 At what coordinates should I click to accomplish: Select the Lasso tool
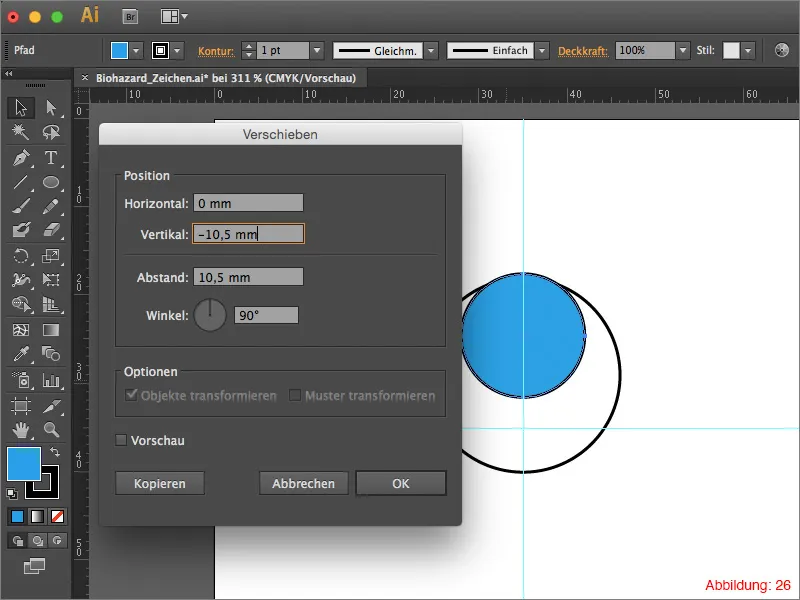51,132
